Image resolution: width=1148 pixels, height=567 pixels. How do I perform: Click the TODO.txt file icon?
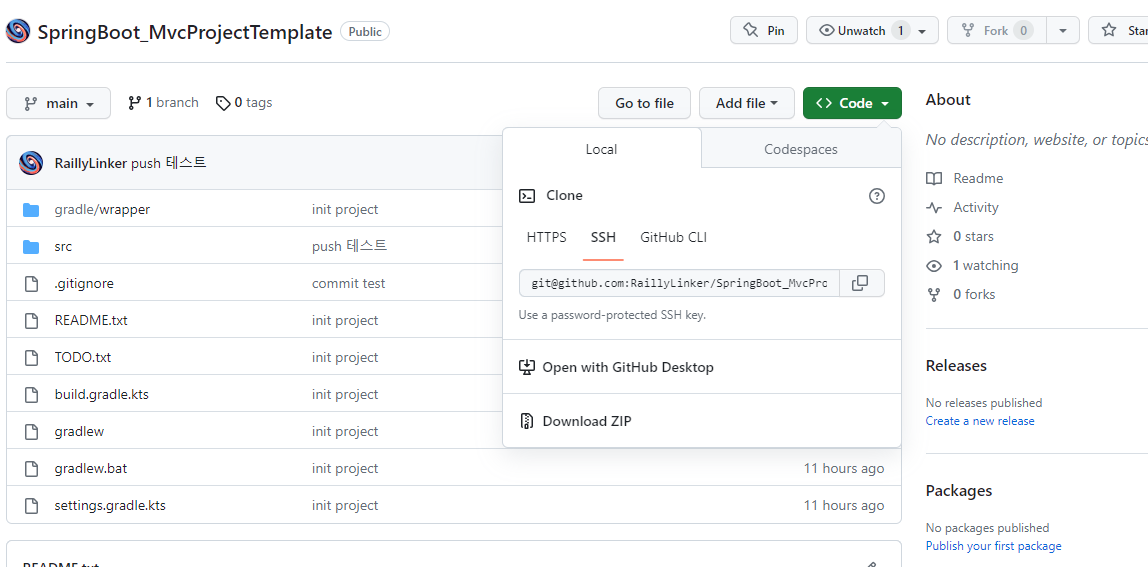tap(31, 357)
